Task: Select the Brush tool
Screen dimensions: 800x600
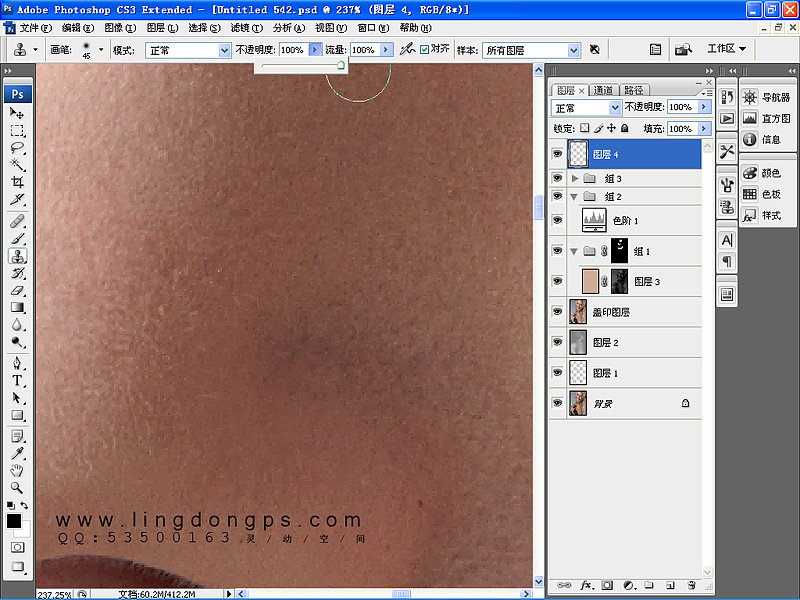Action: tap(17, 239)
